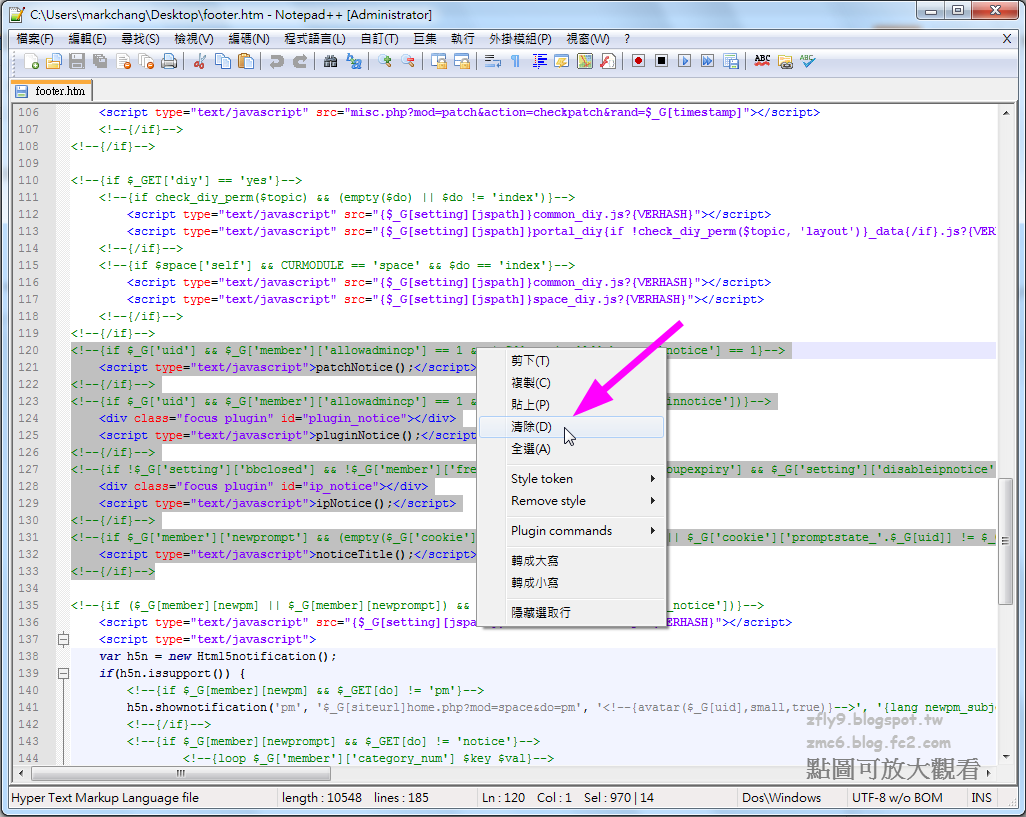Click the spell check ABC icon
The height and width of the screenshot is (817, 1026).
click(x=762, y=61)
